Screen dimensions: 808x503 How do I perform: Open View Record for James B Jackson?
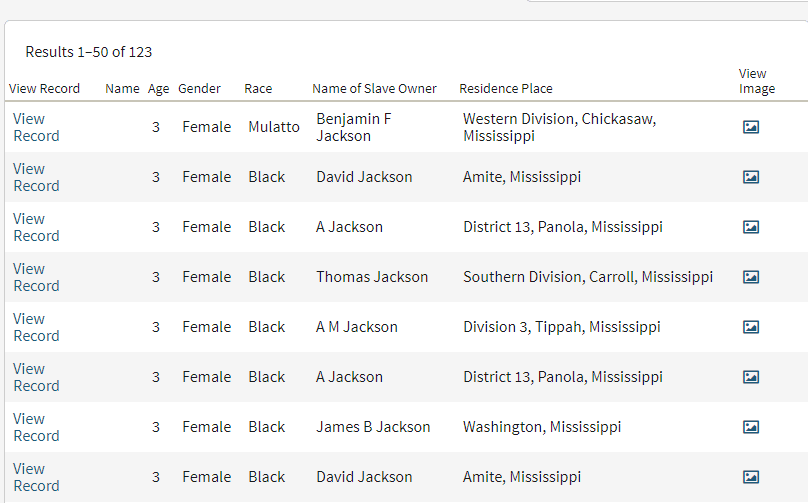pyautogui.click(x=36, y=427)
